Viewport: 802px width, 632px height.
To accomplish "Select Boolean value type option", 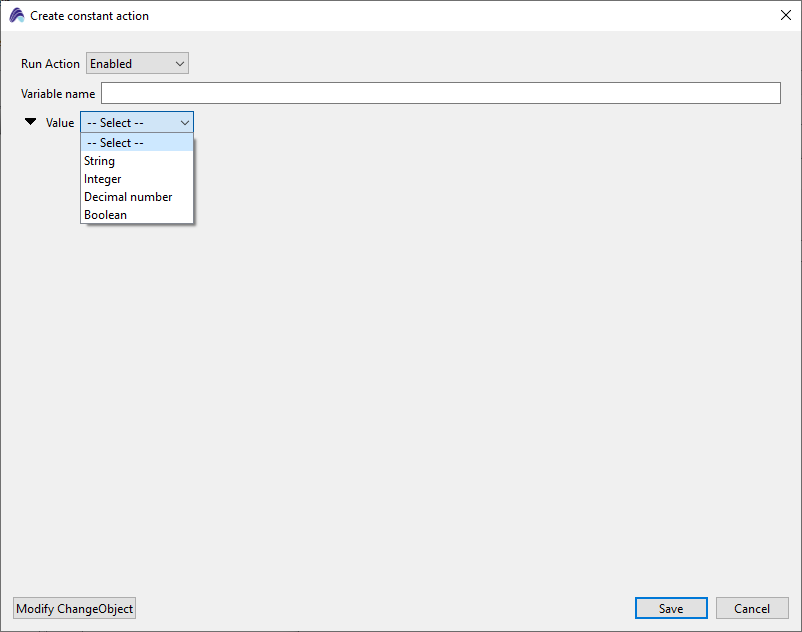I will (x=106, y=215).
